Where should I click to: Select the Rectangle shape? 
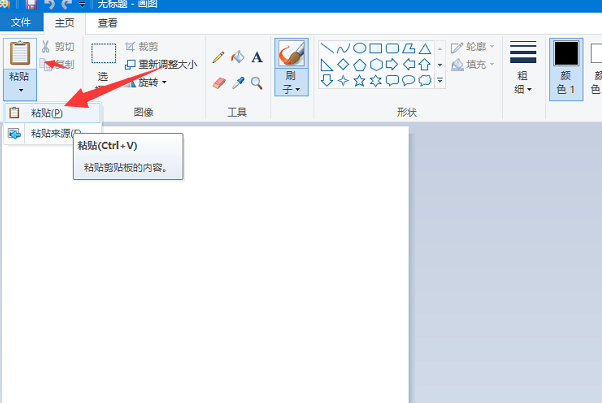point(375,48)
